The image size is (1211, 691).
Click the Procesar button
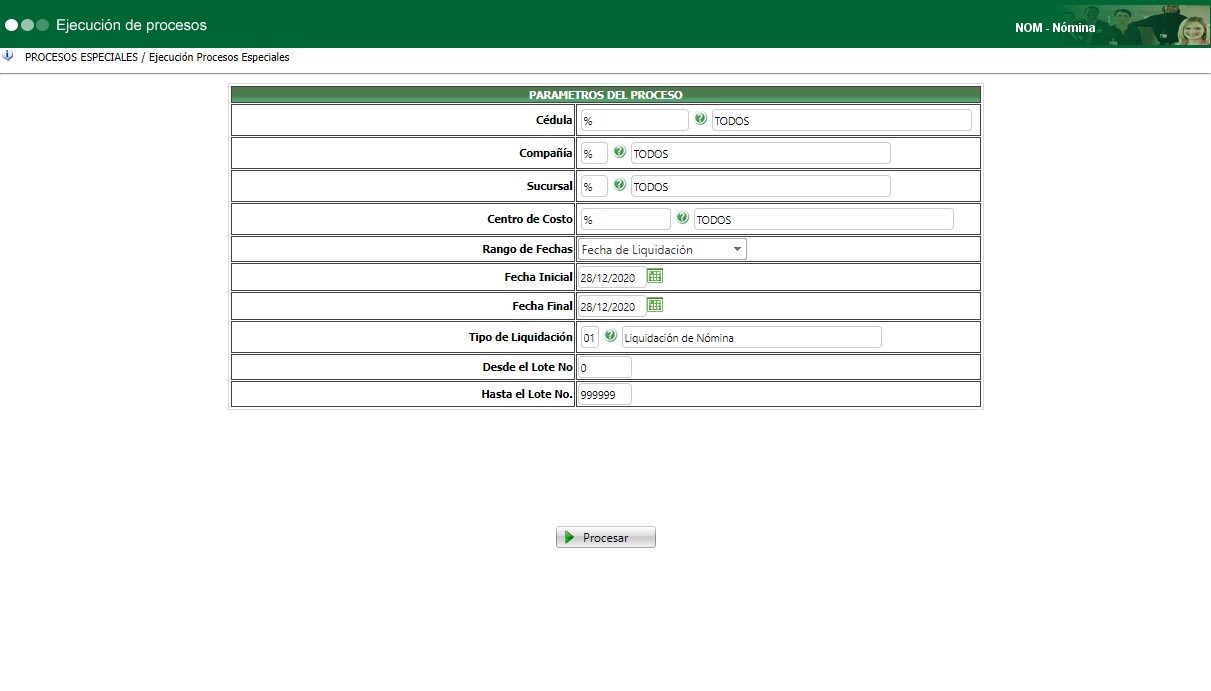pyautogui.click(x=606, y=537)
